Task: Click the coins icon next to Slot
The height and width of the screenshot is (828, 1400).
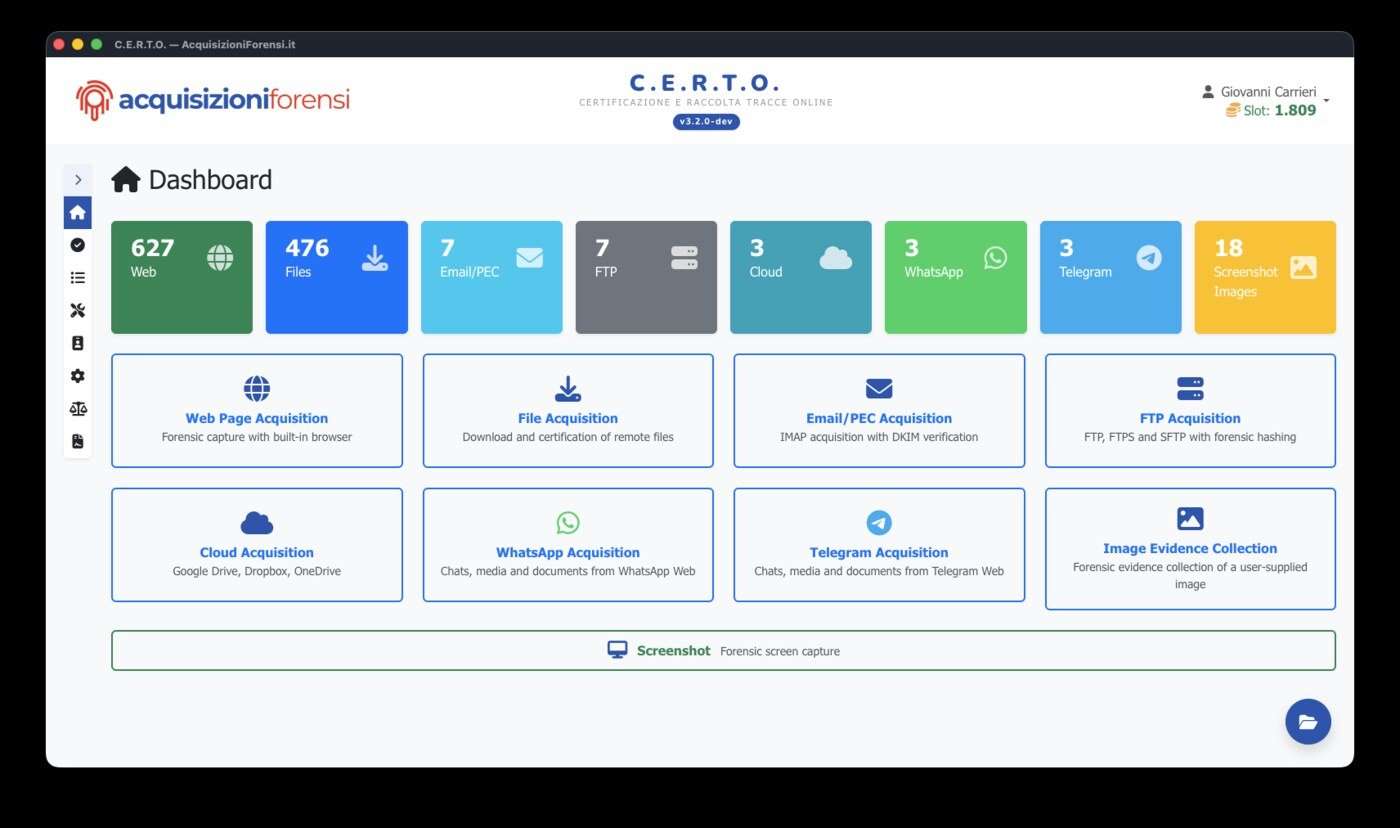Action: [1233, 110]
